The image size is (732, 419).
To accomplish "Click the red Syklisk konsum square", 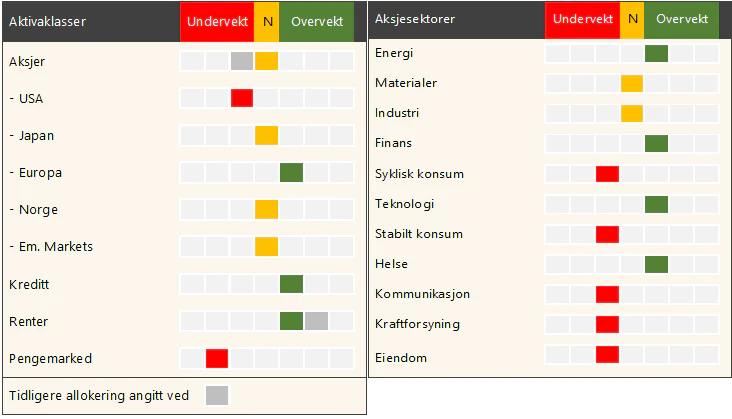I will (x=607, y=174).
